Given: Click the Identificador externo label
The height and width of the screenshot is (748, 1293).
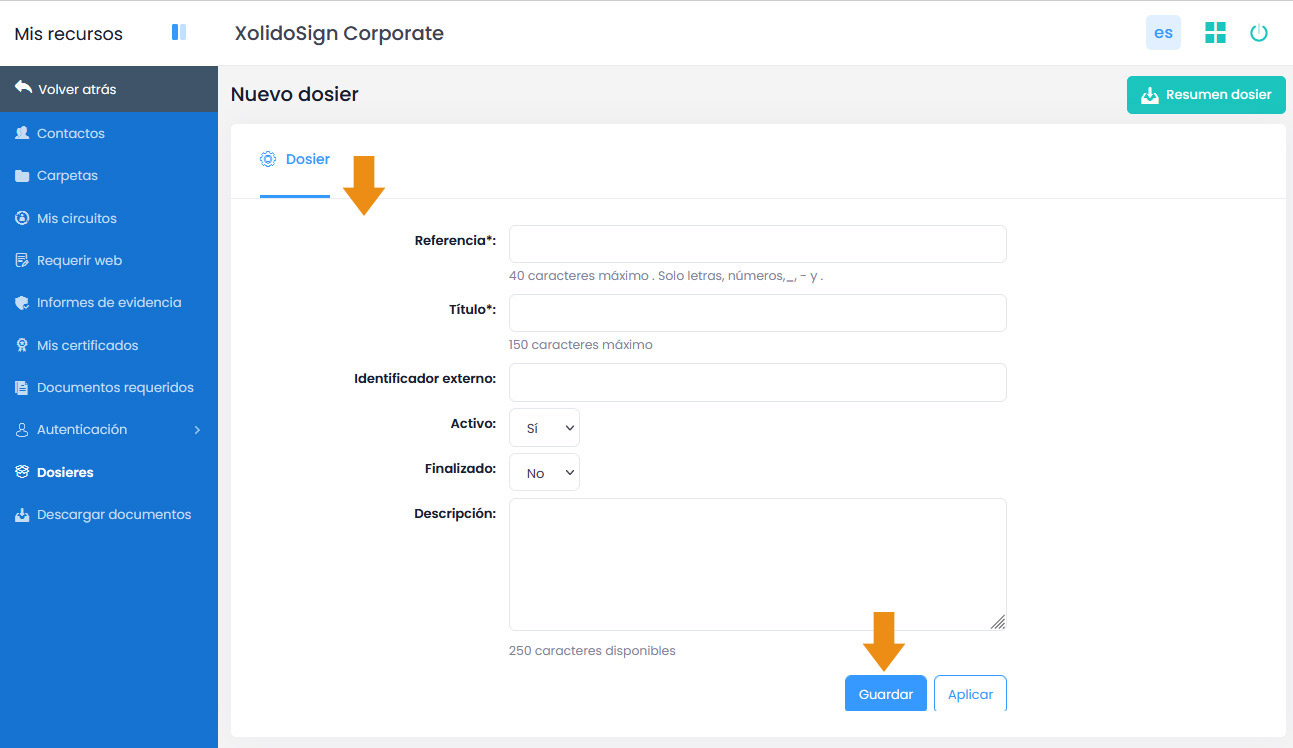Looking at the screenshot, I should pos(425,379).
